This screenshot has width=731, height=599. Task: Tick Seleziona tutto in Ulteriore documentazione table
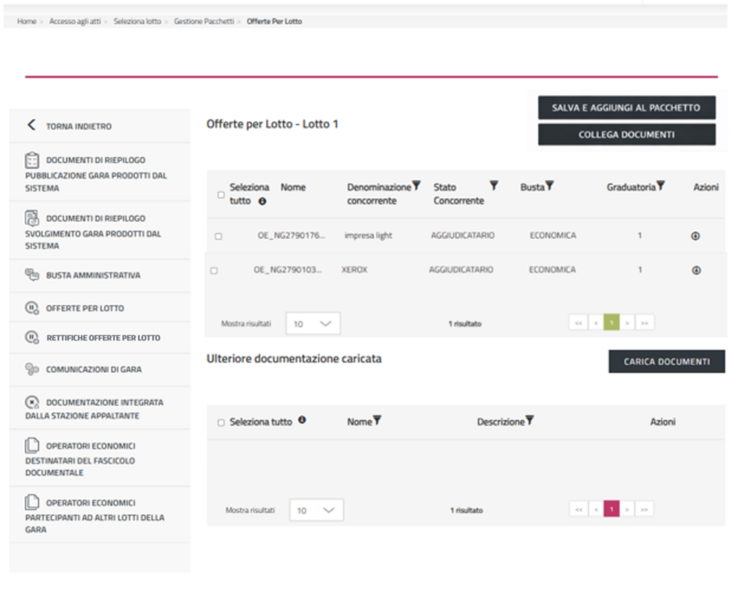[x=221, y=422]
